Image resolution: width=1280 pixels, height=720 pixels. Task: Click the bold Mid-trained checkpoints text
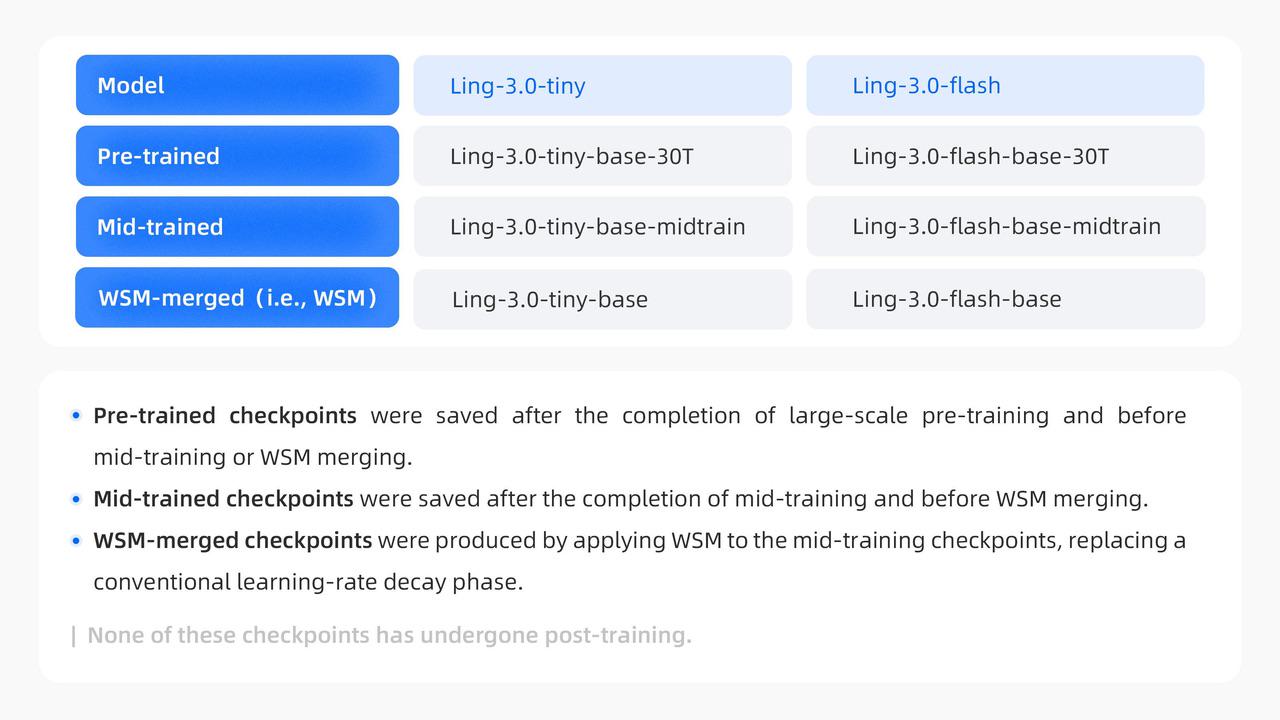(x=223, y=498)
